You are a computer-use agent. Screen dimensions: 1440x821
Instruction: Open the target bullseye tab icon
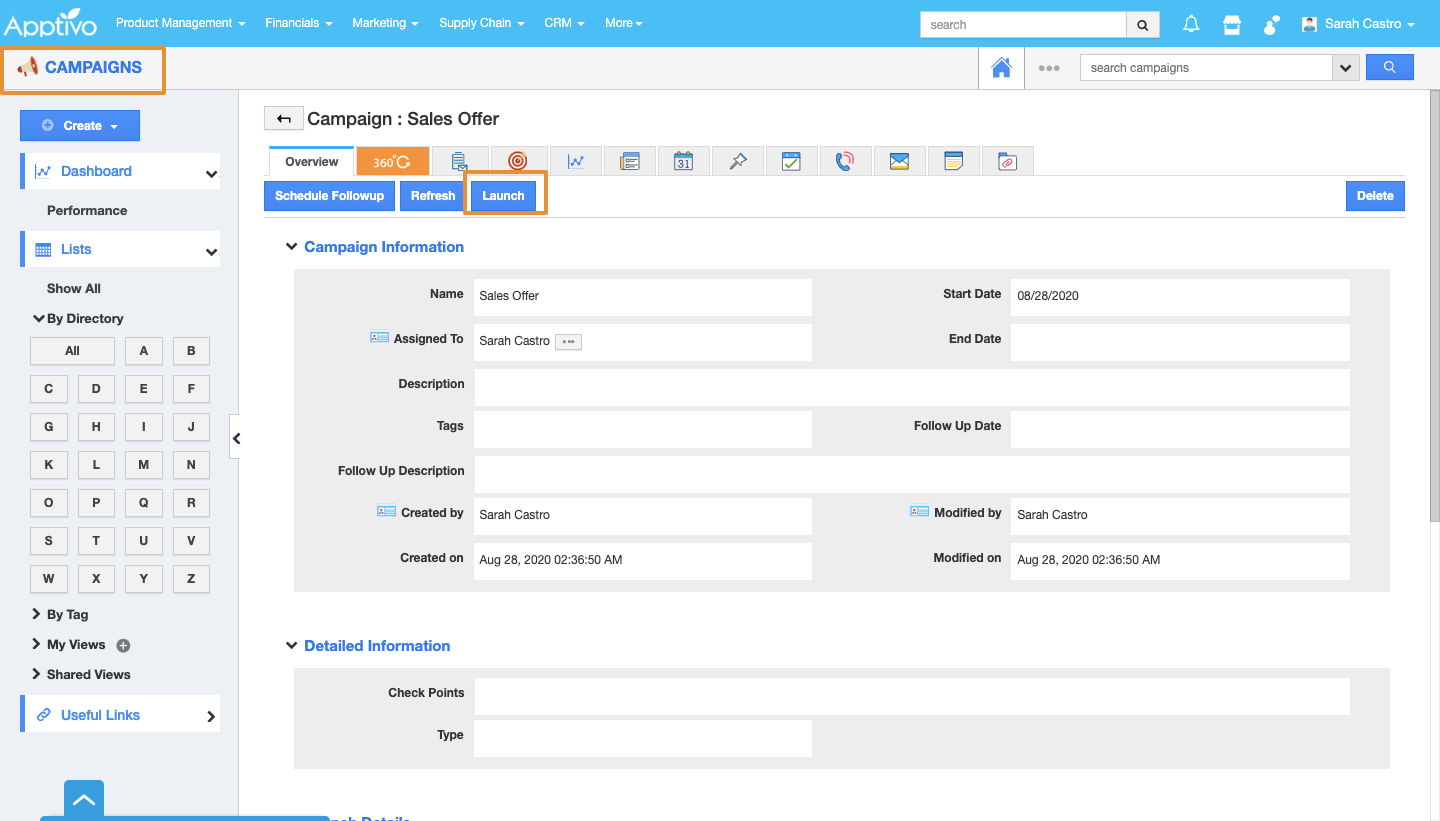point(517,161)
